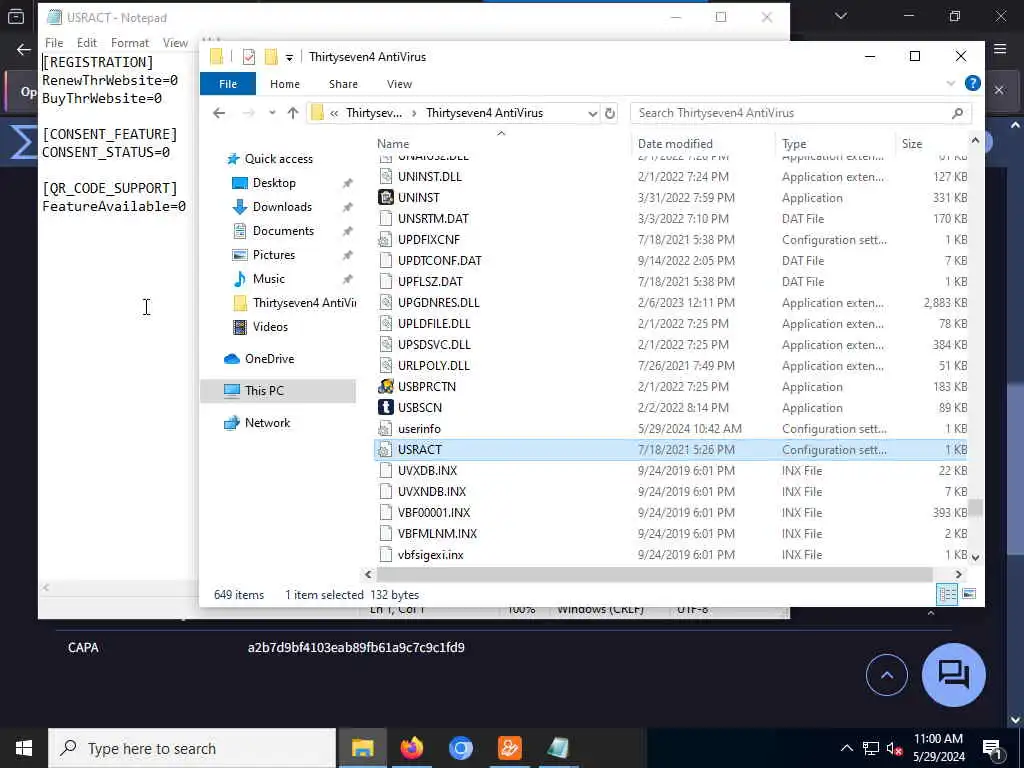Switch to Details view layout icon
Viewport: 1024px width, 768px height.
[947, 594]
